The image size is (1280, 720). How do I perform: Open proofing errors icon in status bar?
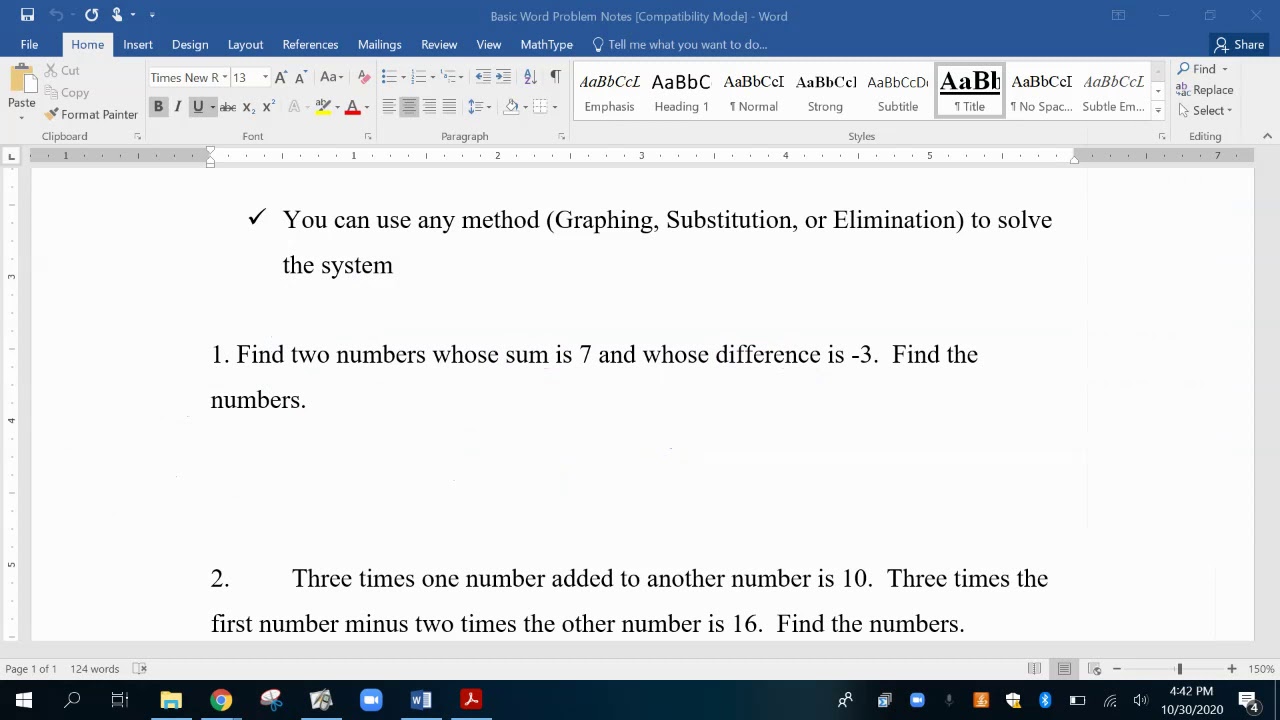(x=140, y=669)
